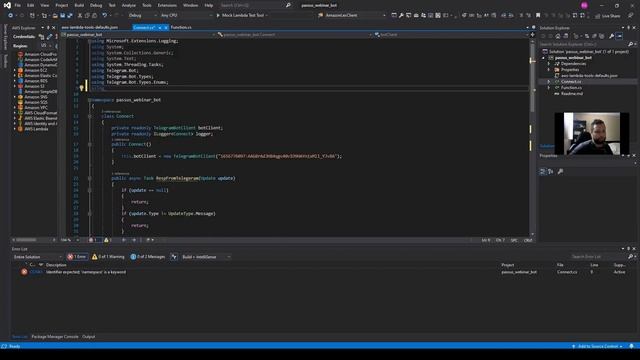Image resolution: width=640 pixels, height=360 pixels.
Task: Click the Categorized icon in Properties panel
Action: pyautogui.click(x=542, y=171)
